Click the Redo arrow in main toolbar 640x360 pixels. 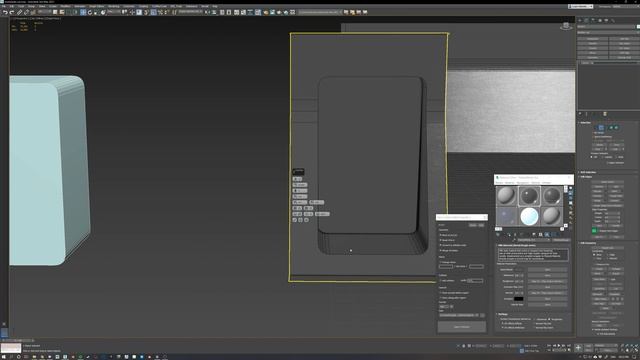coord(11,12)
